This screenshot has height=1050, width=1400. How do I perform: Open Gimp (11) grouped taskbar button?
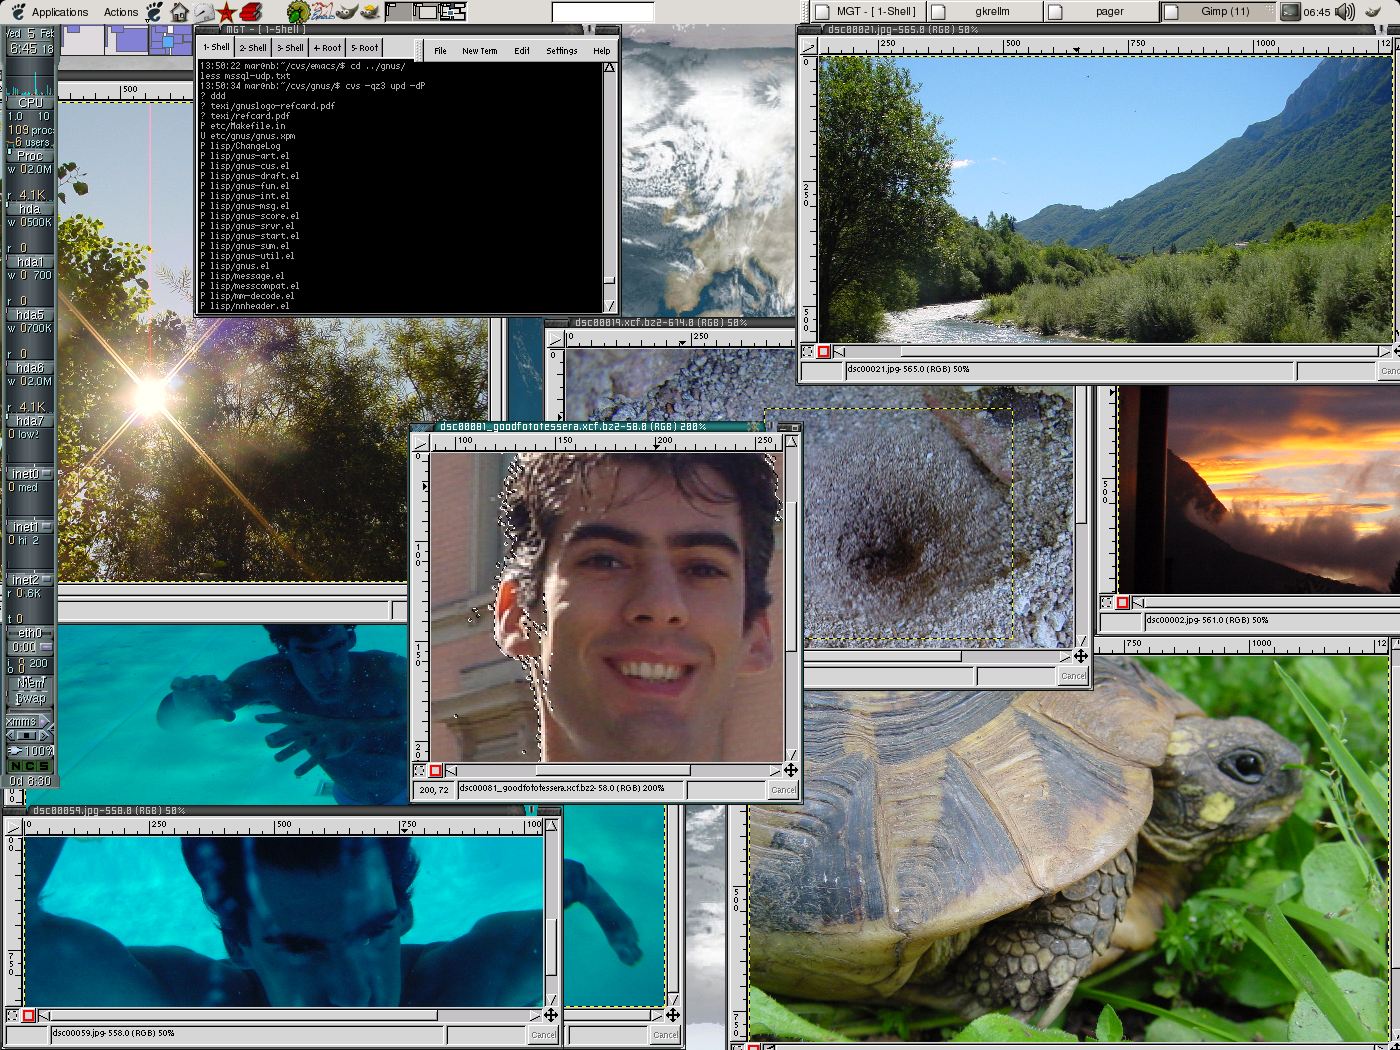click(1217, 12)
